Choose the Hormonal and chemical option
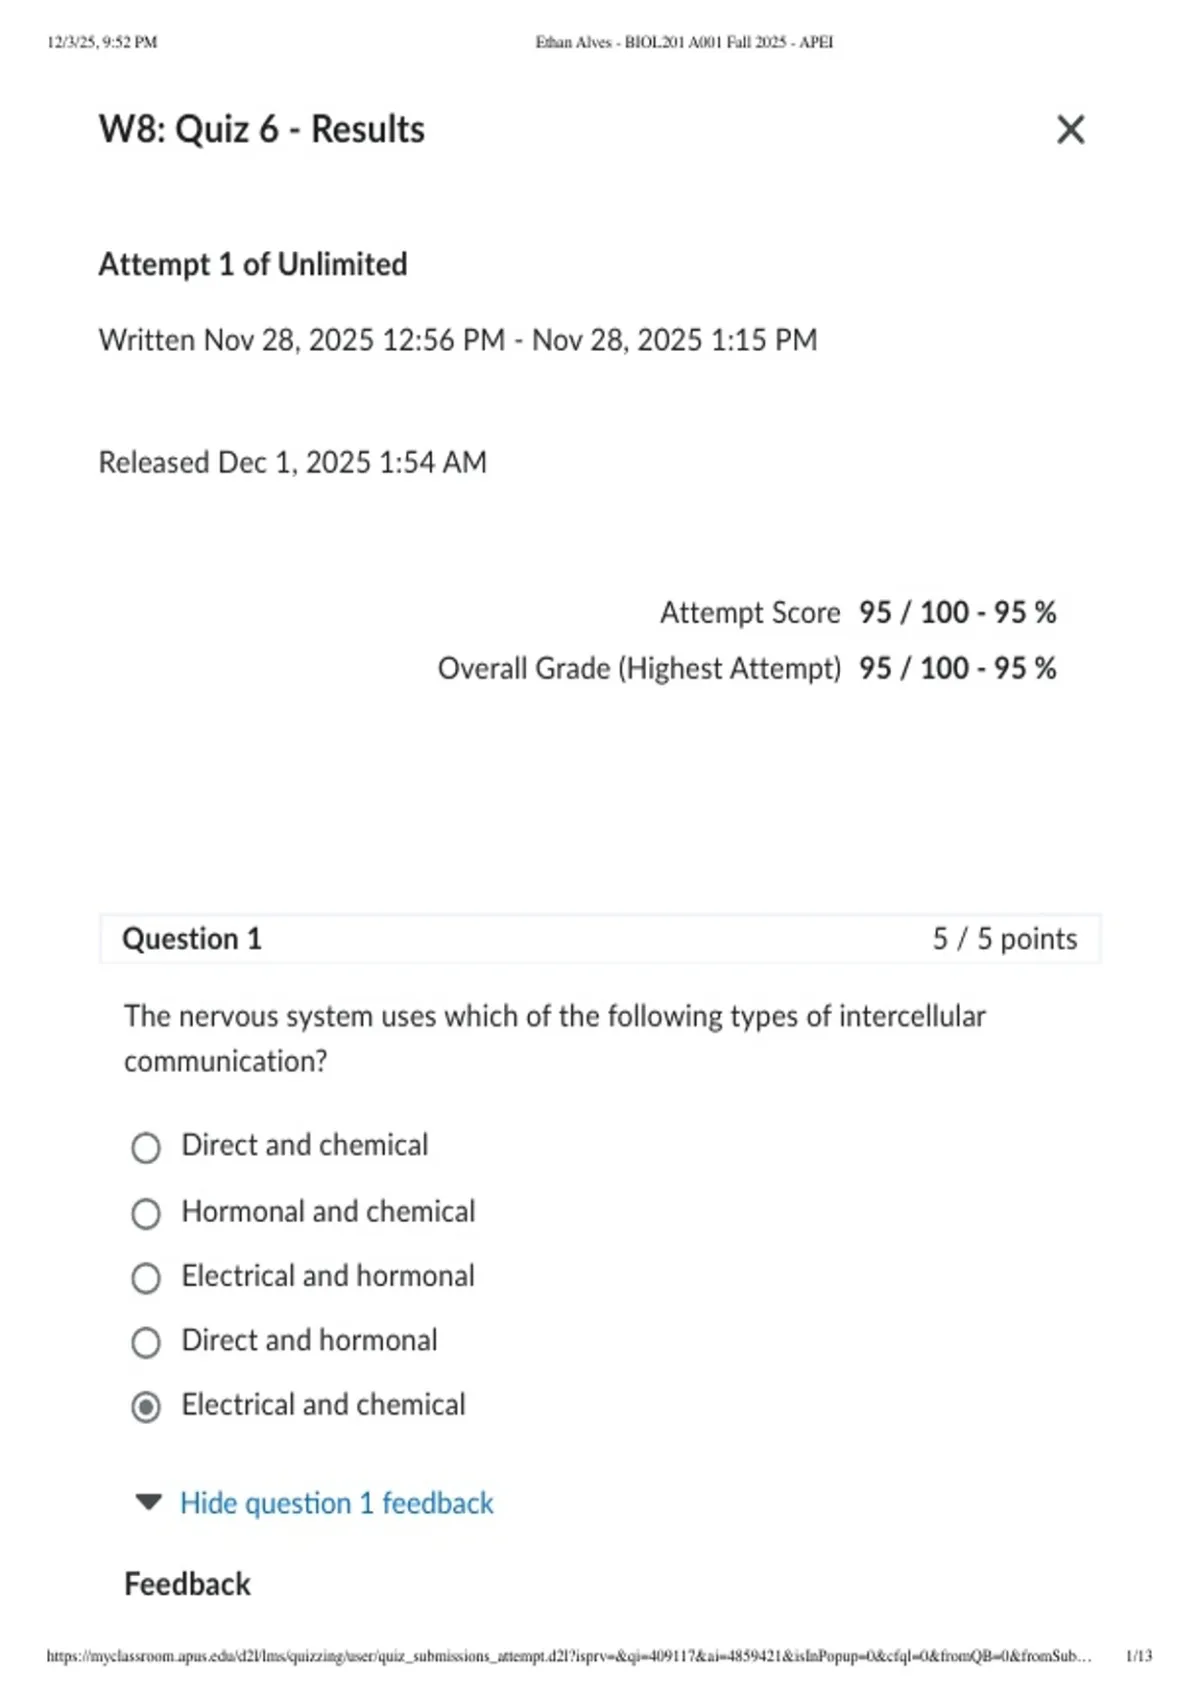Screen dimensions: 1200x1700 tap(146, 1213)
